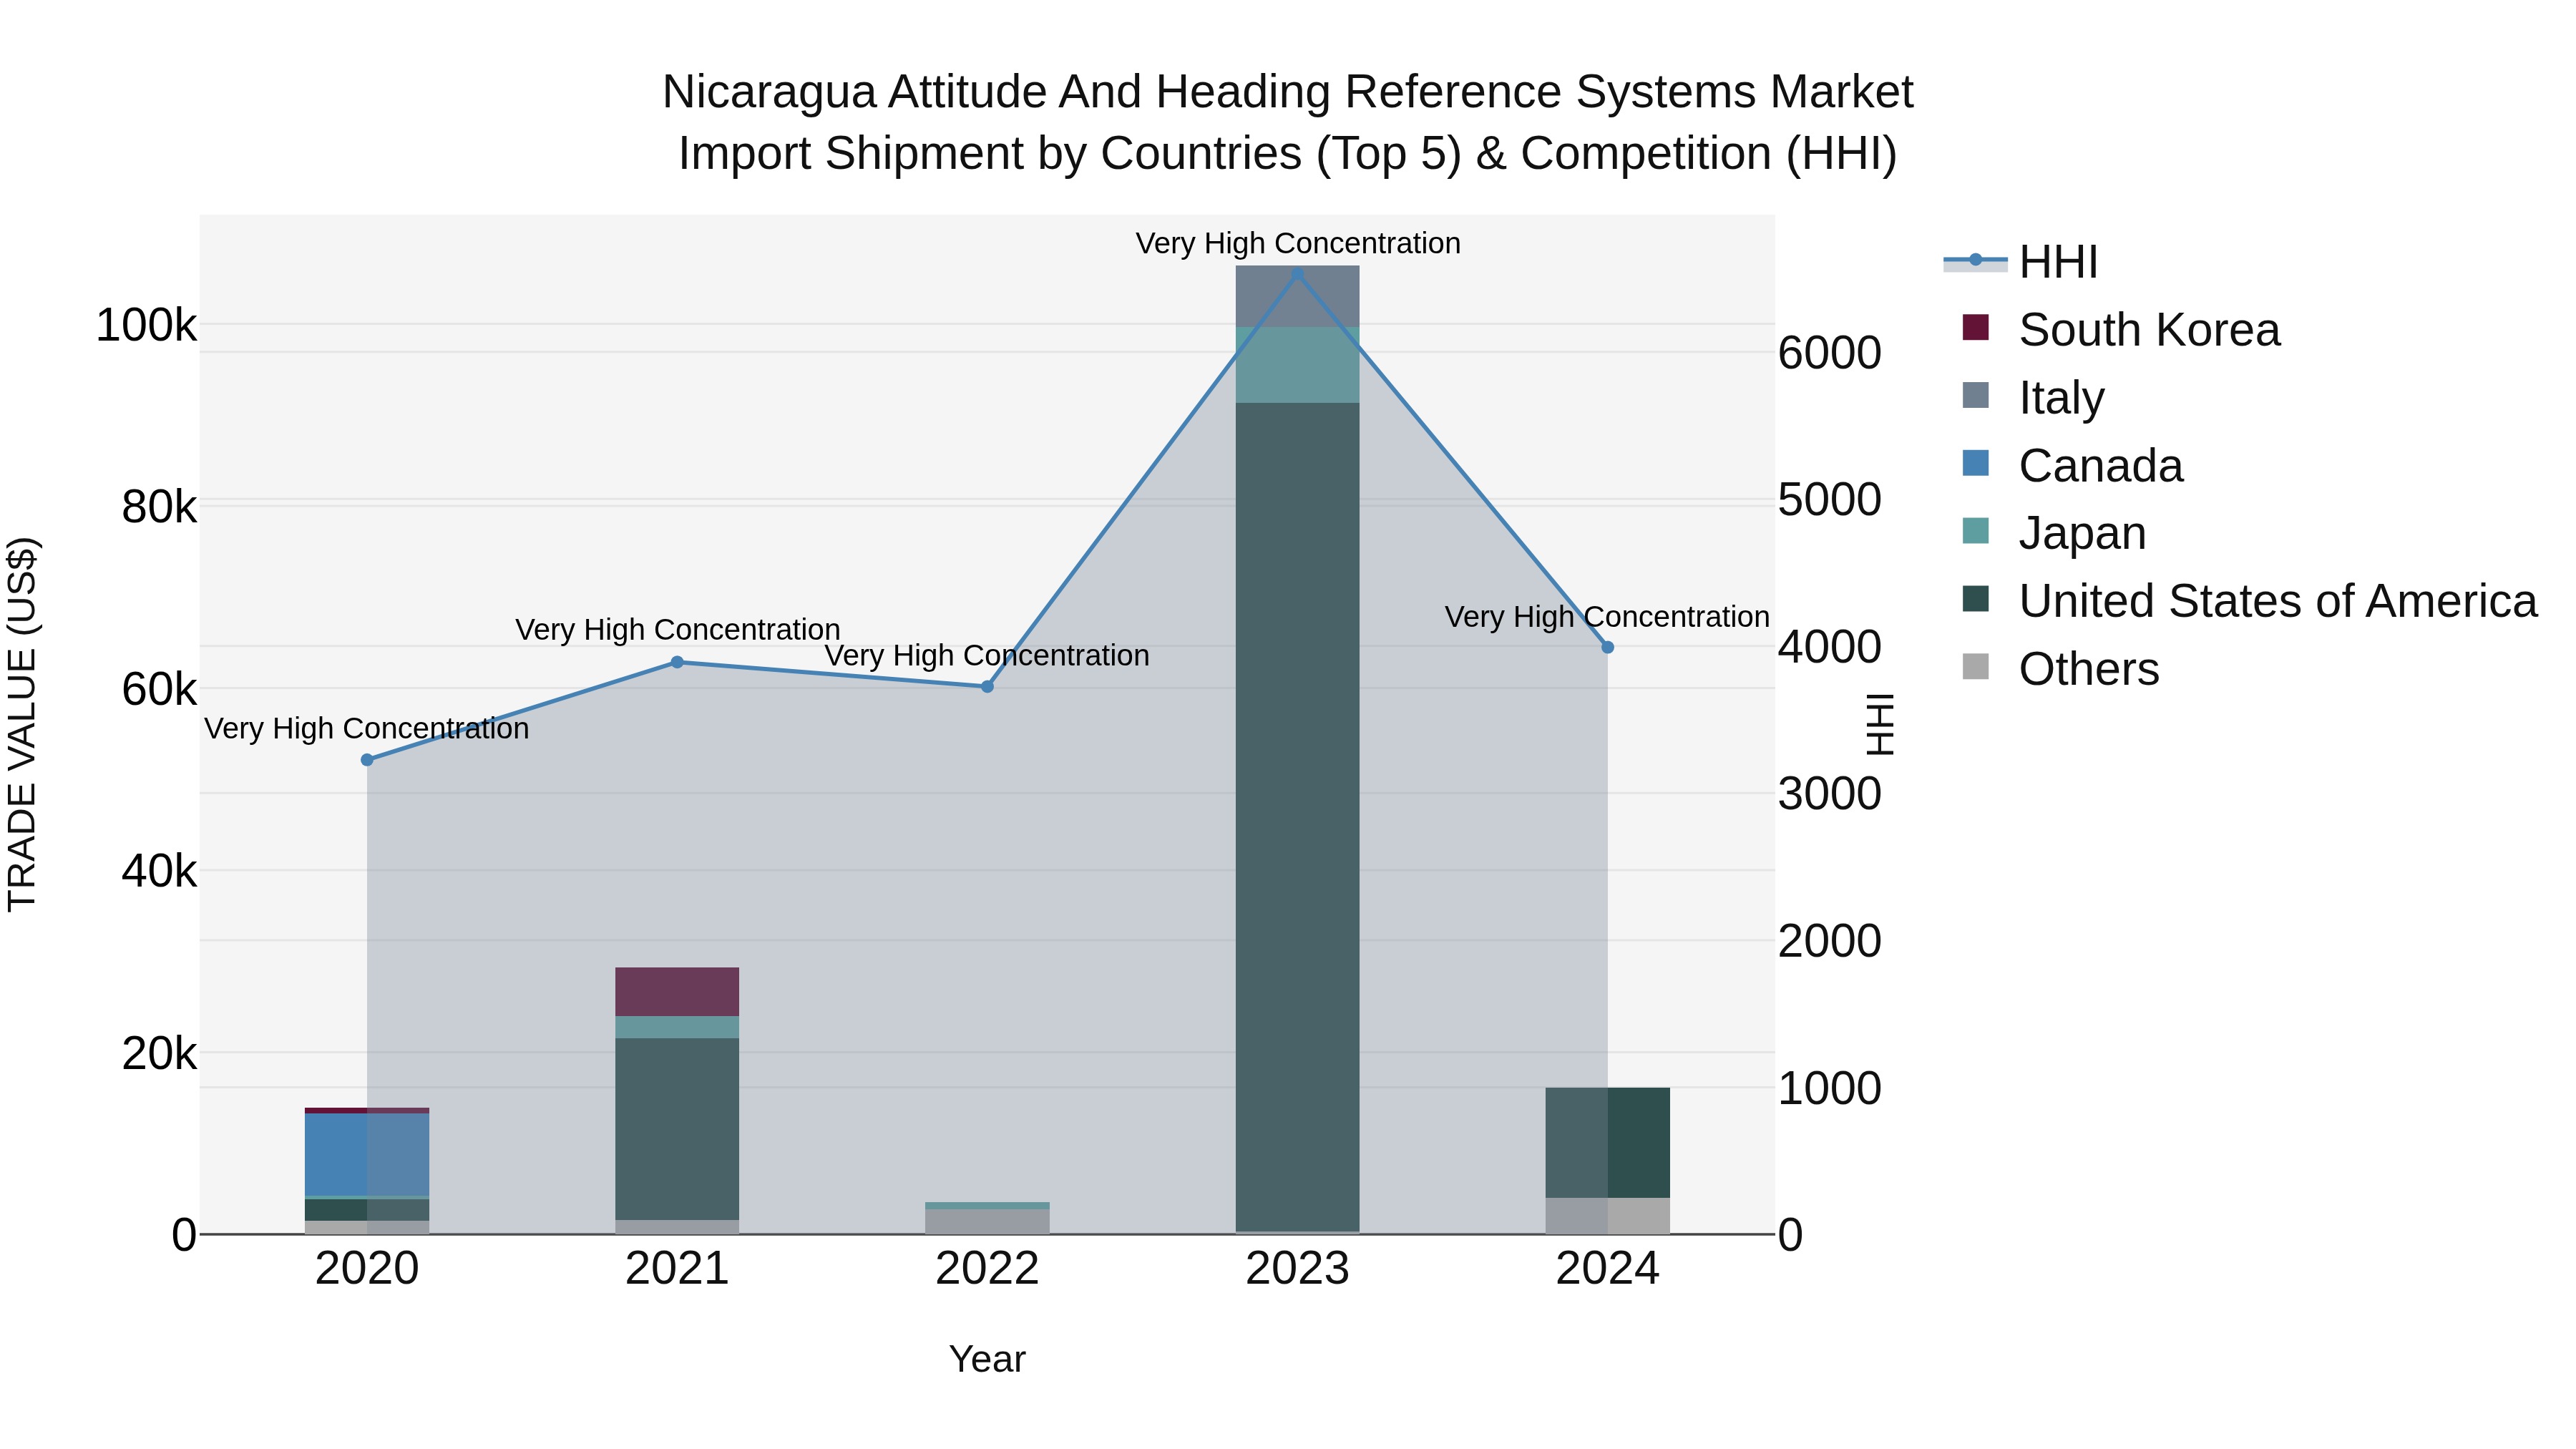Click the 2020 Very High Concentration annotation

[x=367, y=729]
